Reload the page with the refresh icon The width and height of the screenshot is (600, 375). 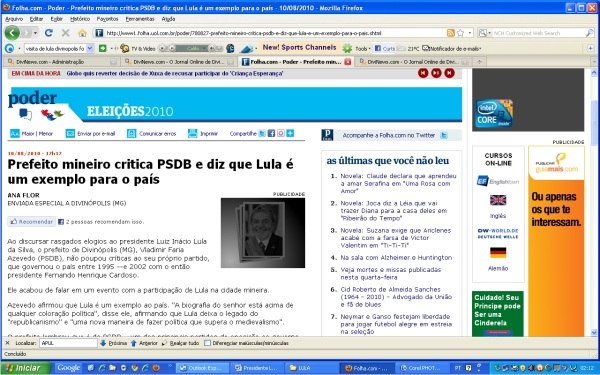coord(49,33)
